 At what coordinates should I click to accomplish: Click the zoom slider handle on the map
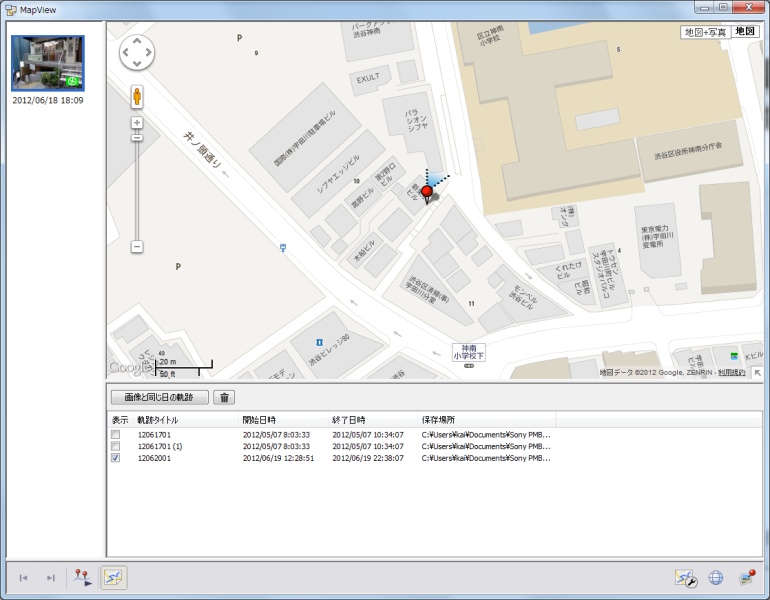tap(137, 138)
